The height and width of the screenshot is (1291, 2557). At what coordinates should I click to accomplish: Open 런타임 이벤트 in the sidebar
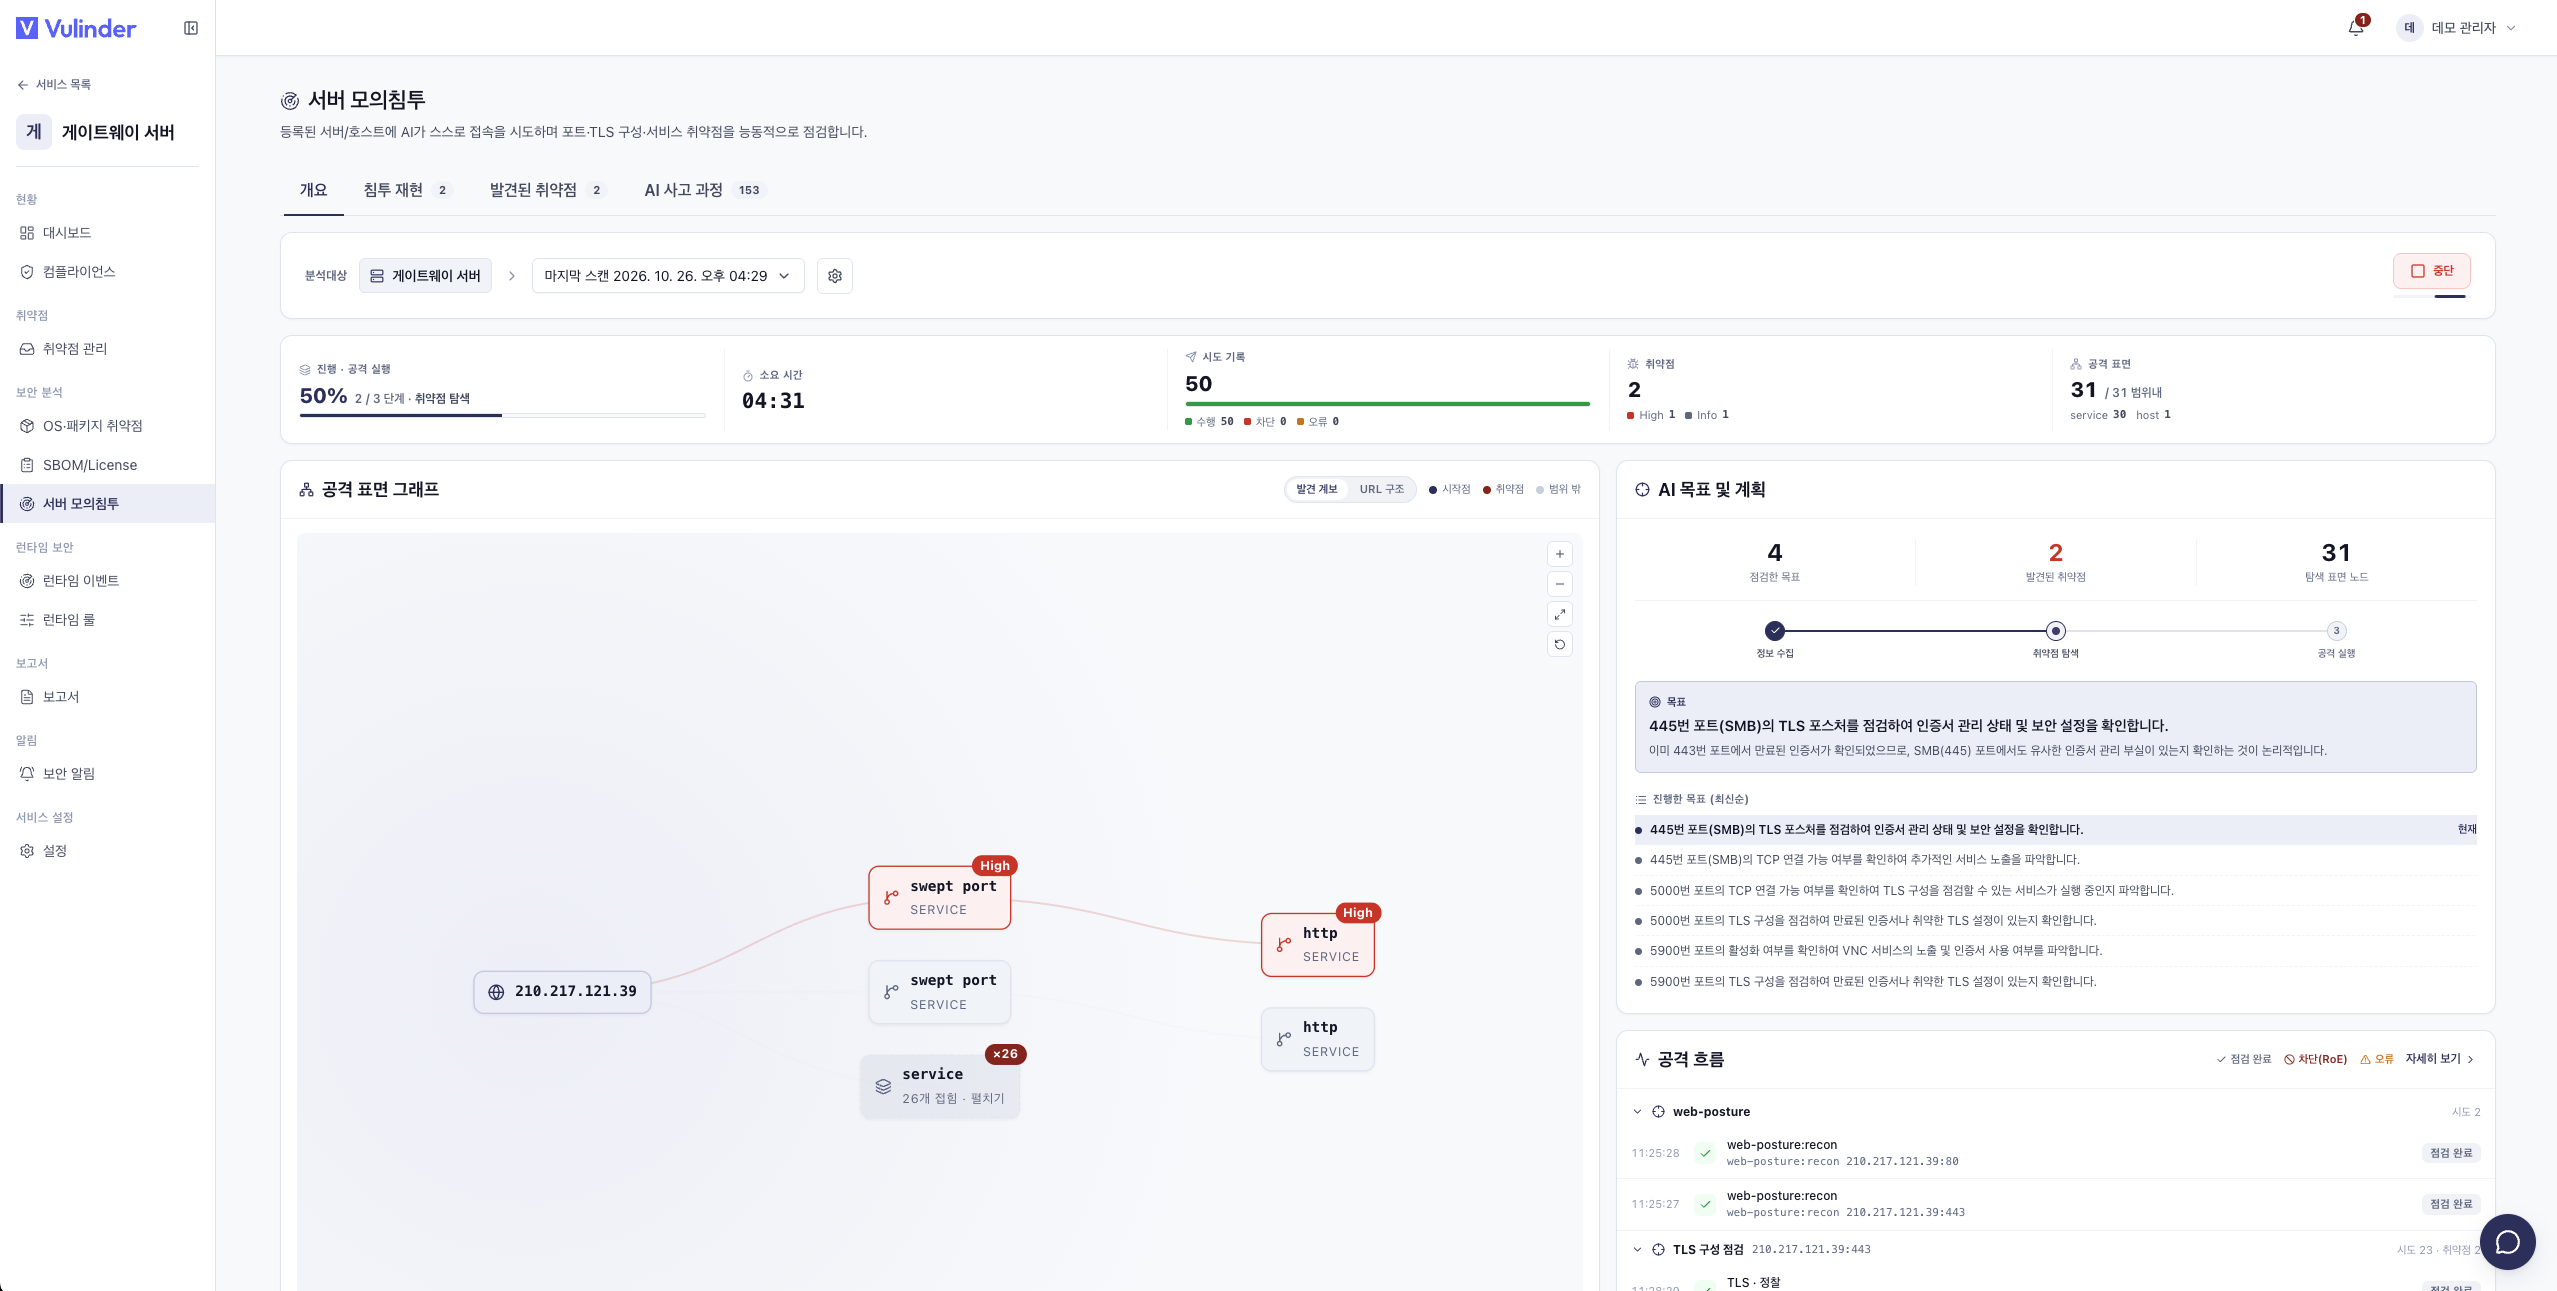pyautogui.click(x=107, y=581)
